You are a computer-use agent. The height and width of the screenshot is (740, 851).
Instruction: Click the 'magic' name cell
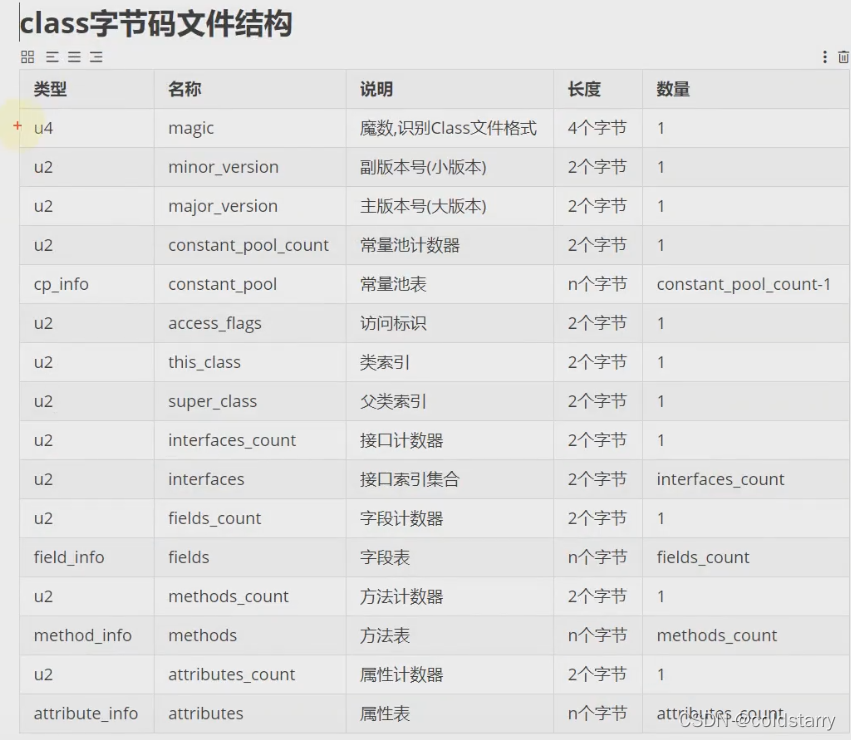click(191, 129)
